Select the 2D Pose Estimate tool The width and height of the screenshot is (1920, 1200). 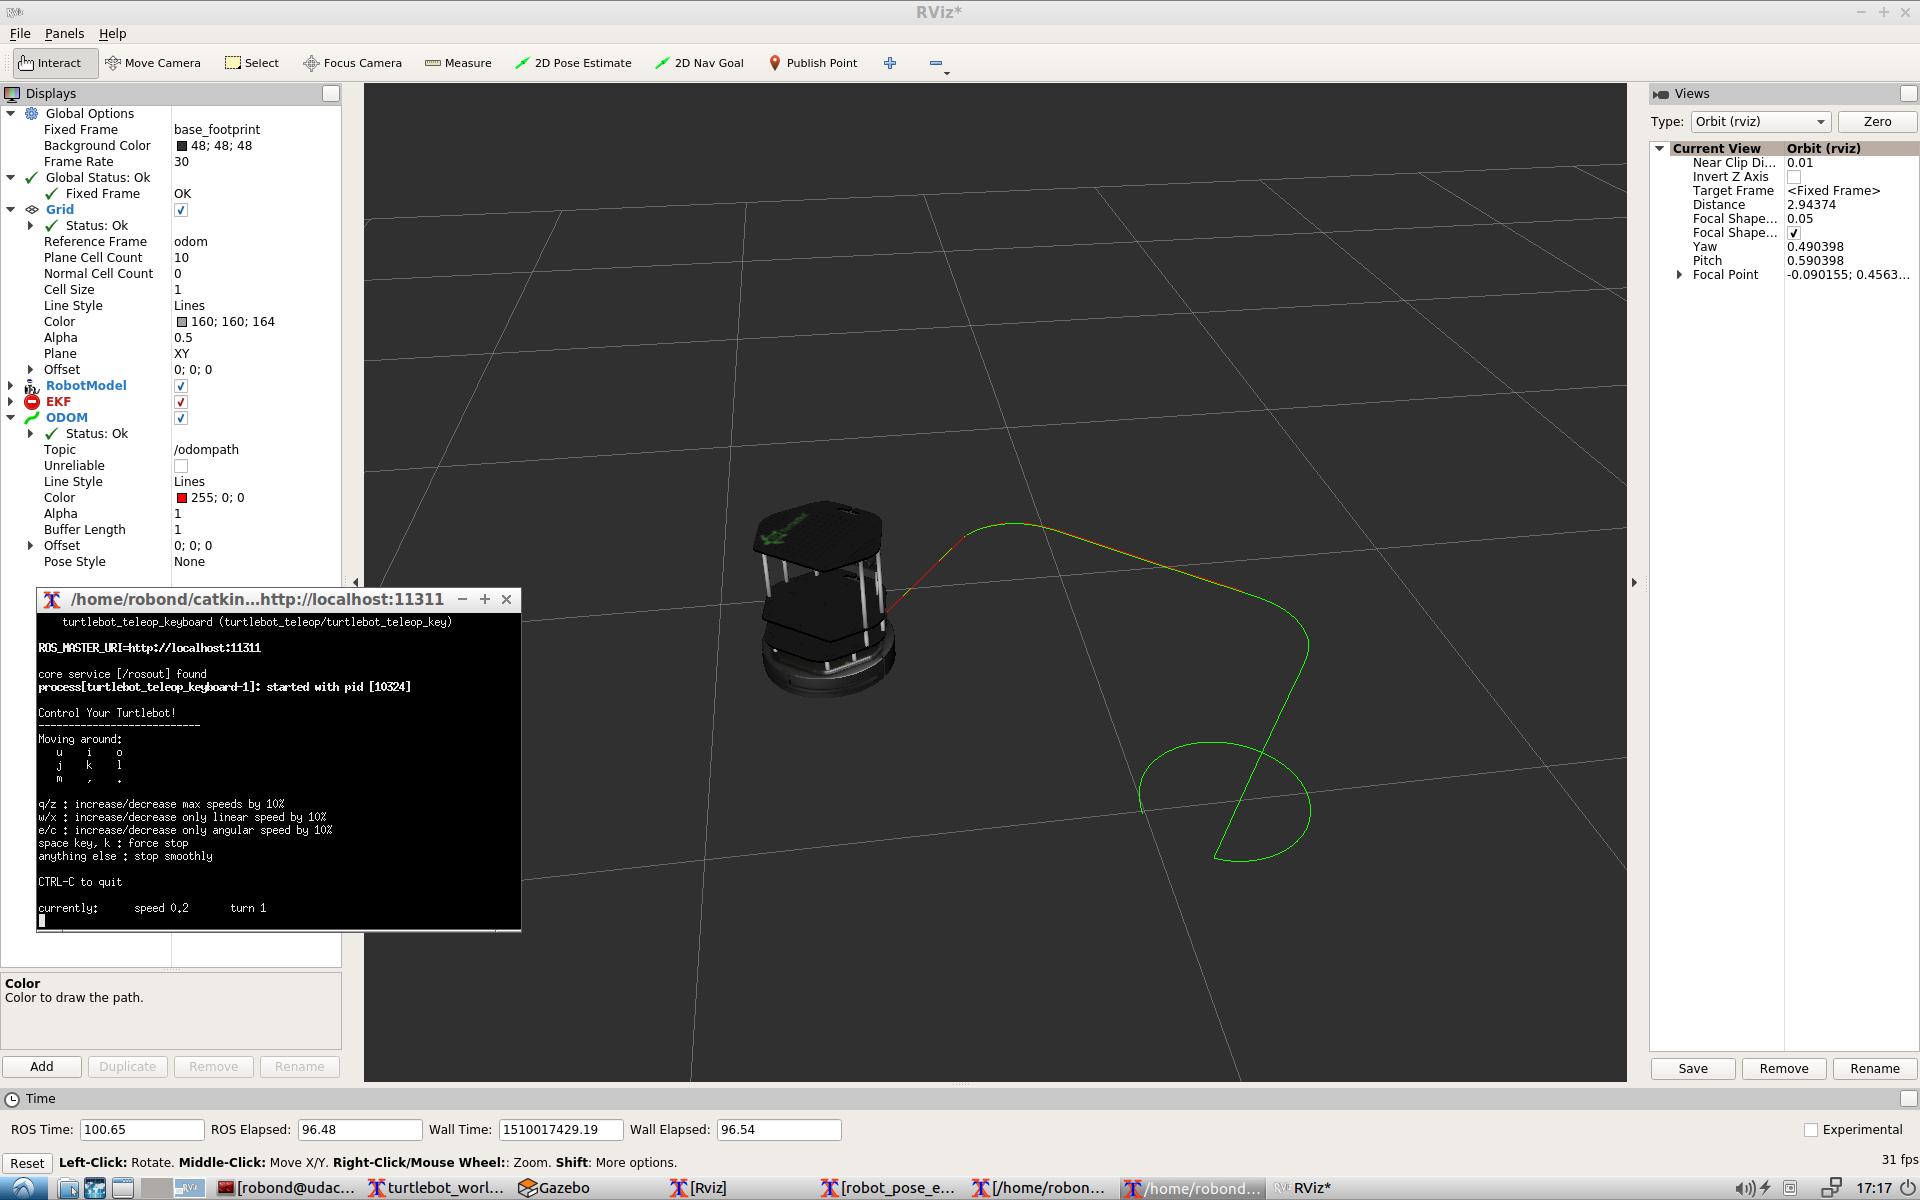[x=573, y=63]
